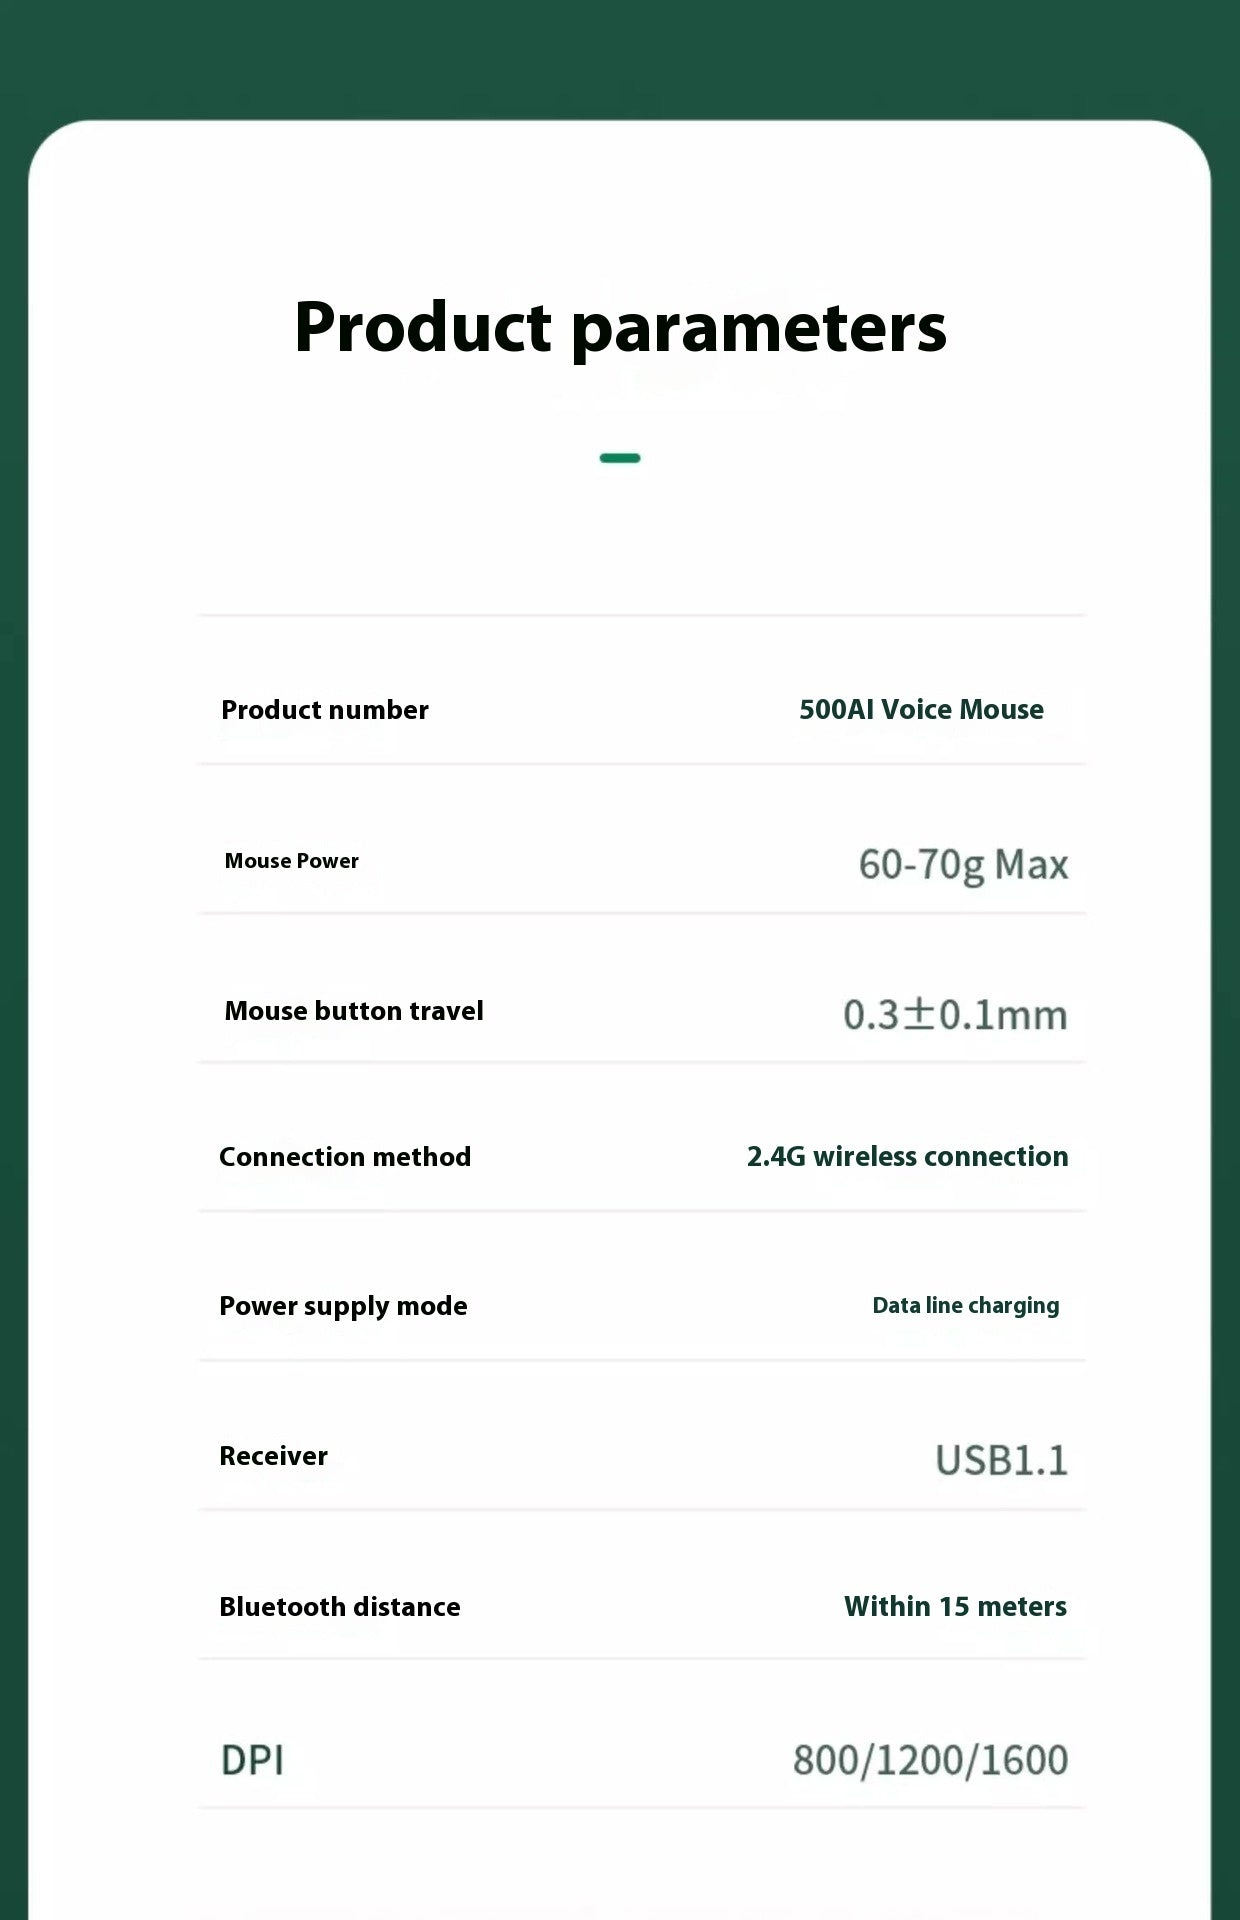Viewport: 1240px width, 1920px height.
Task: Select the "Bluetooth distance" label
Action: point(340,1607)
